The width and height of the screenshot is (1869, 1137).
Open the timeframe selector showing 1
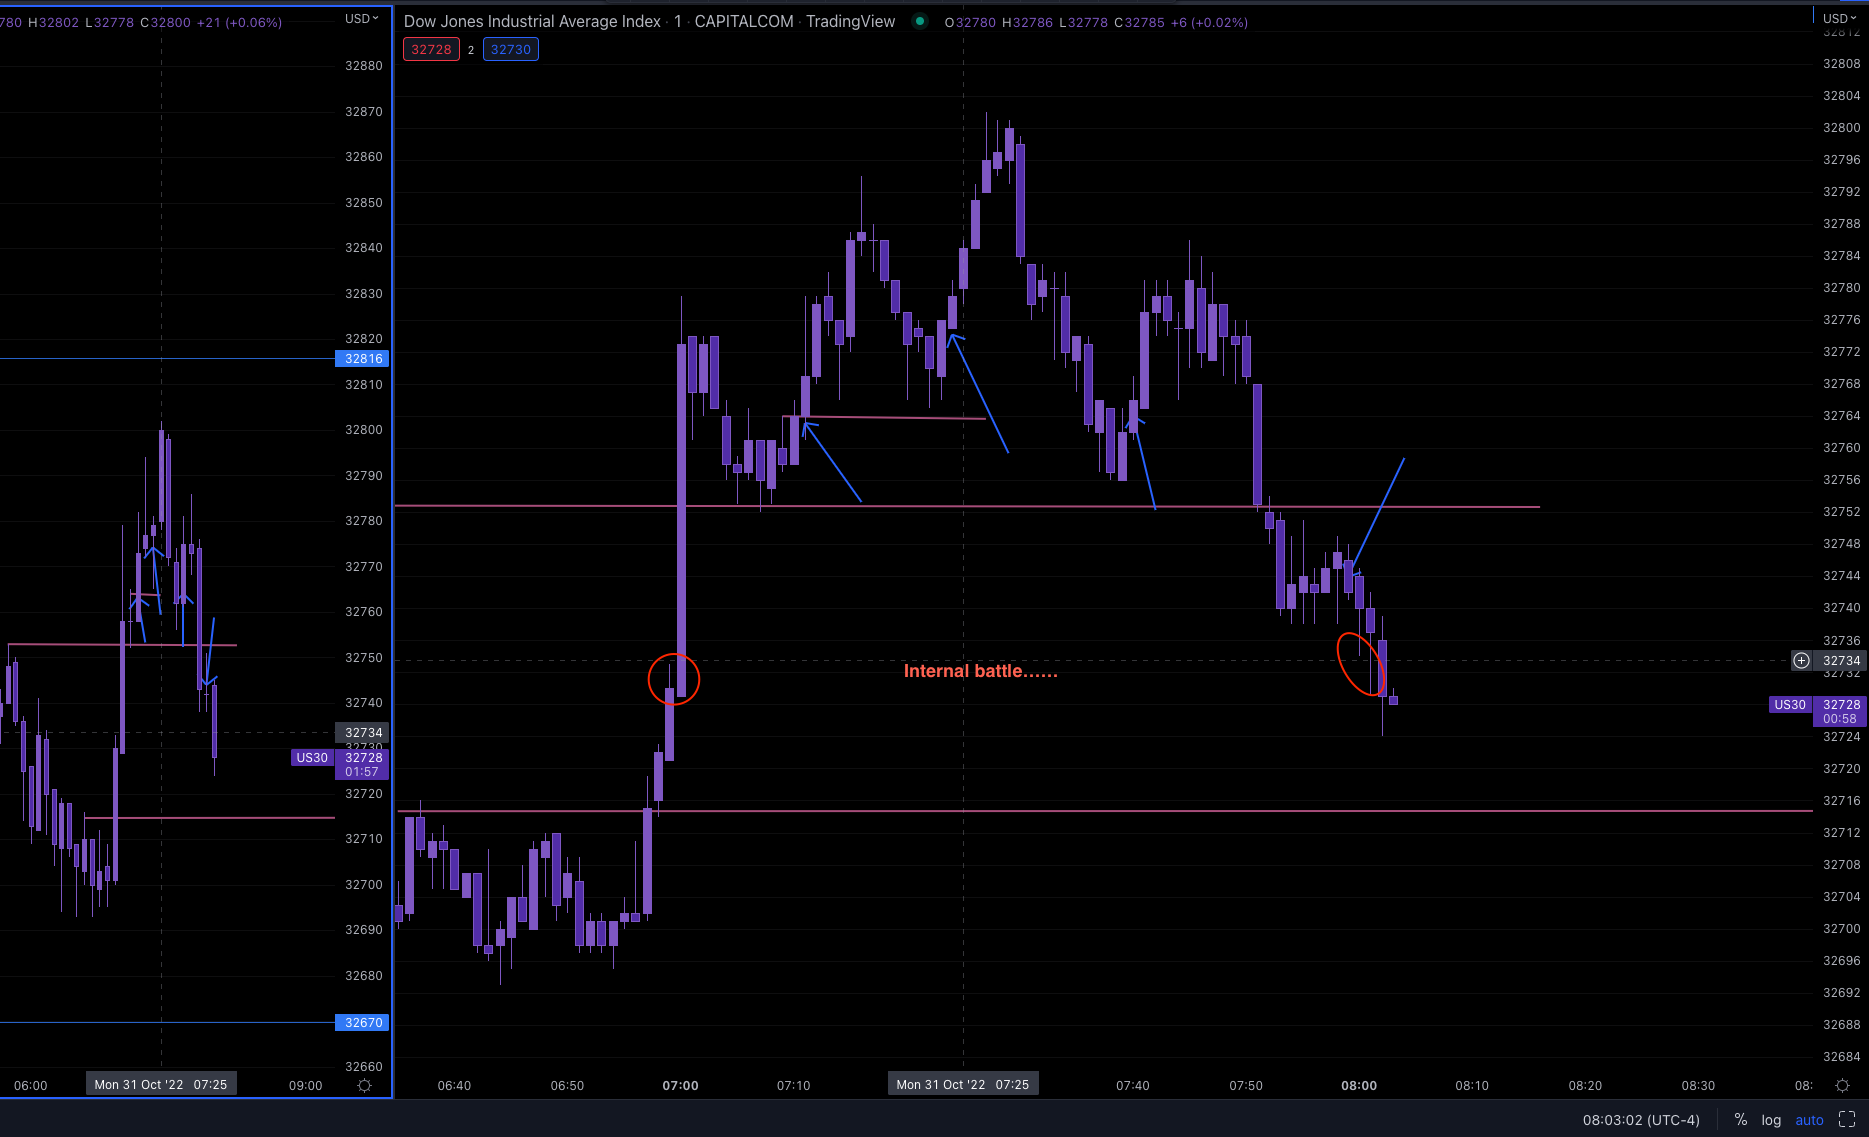[x=677, y=21]
